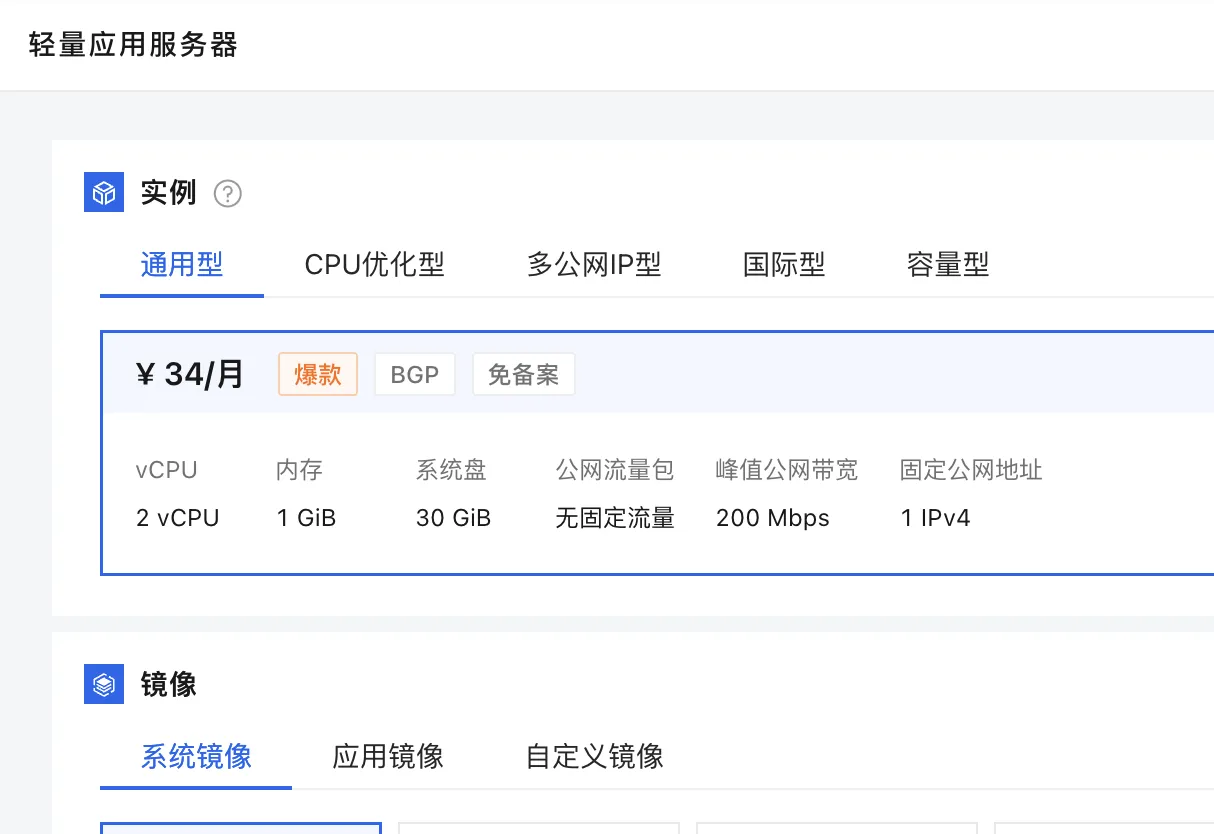The height and width of the screenshot is (834, 1214).
Task: Open the help tooltip beside 实例
Action: click(x=228, y=193)
